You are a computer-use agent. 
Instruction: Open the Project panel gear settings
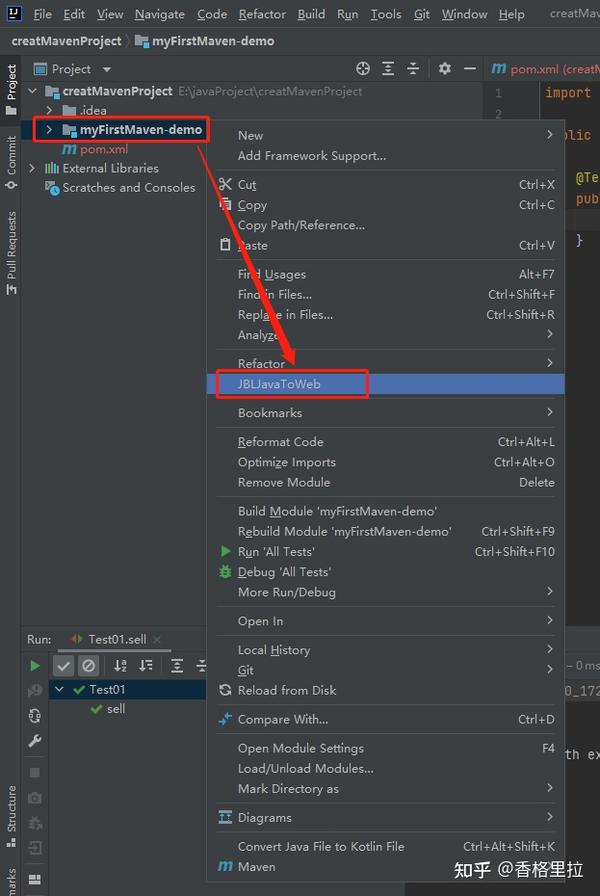pyautogui.click(x=445, y=69)
